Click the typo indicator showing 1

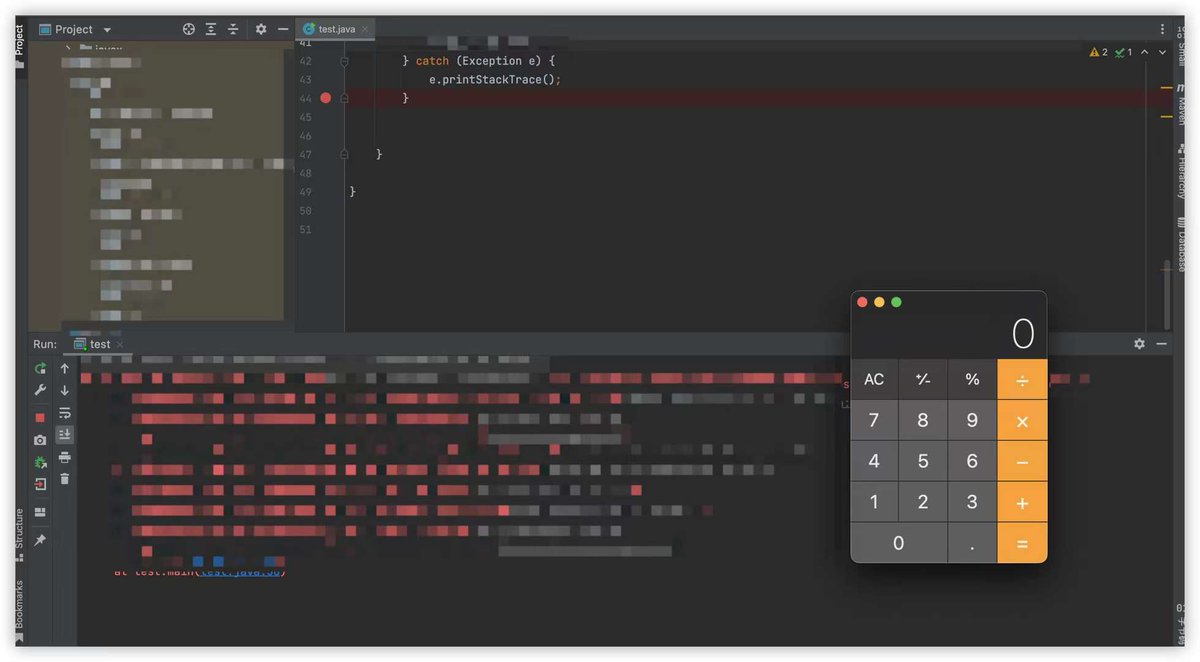click(1124, 52)
